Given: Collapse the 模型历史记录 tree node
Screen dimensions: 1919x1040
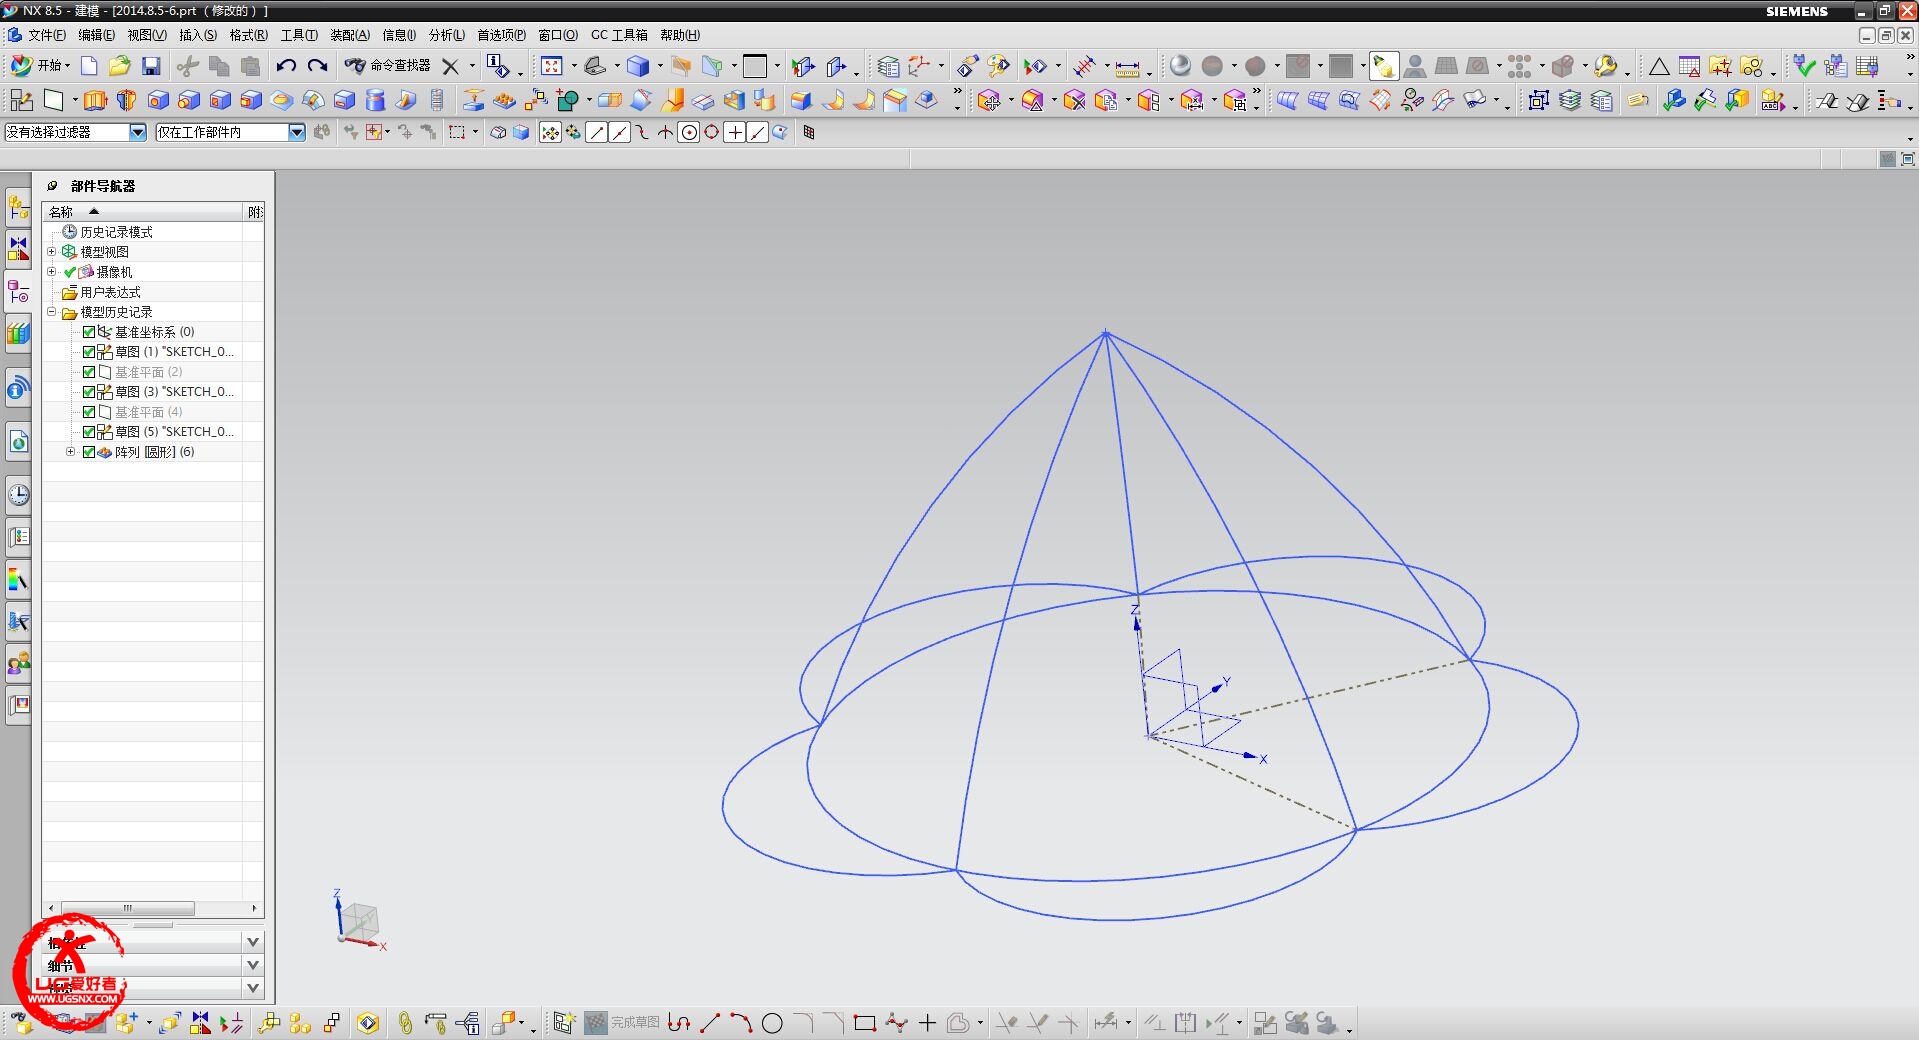Looking at the screenshot, I should (52, 311).
